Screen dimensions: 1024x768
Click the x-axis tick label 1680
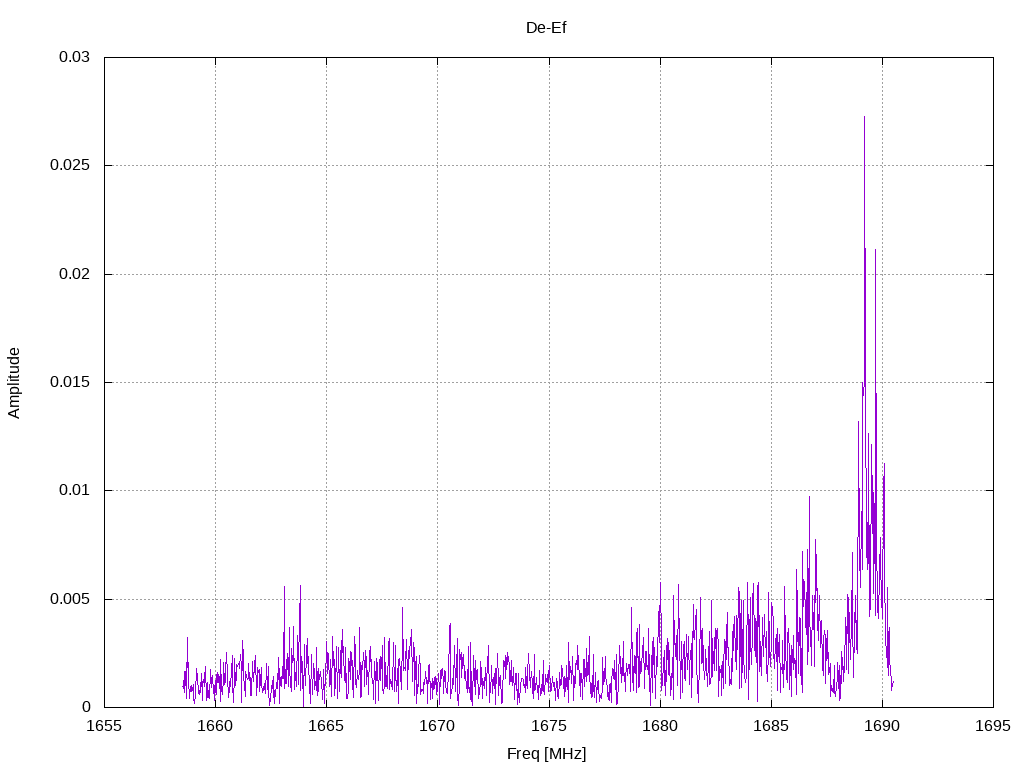[660, 726]
